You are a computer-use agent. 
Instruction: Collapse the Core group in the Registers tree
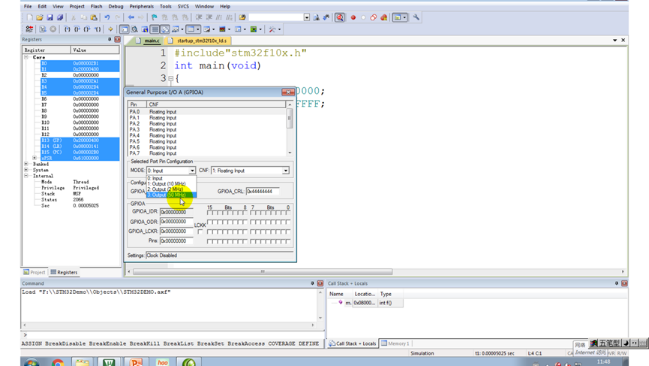click(26, 57)
